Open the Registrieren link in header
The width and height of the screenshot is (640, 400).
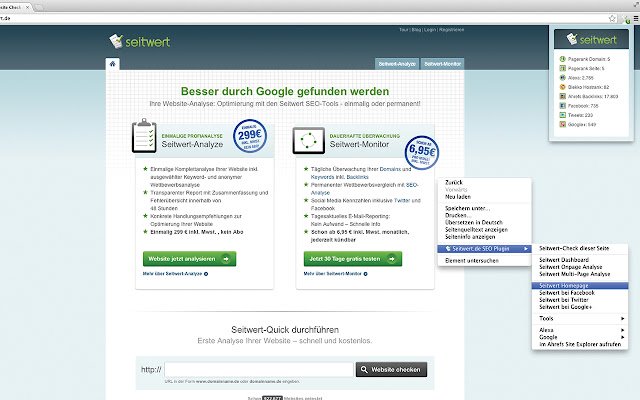click(451, 30)
